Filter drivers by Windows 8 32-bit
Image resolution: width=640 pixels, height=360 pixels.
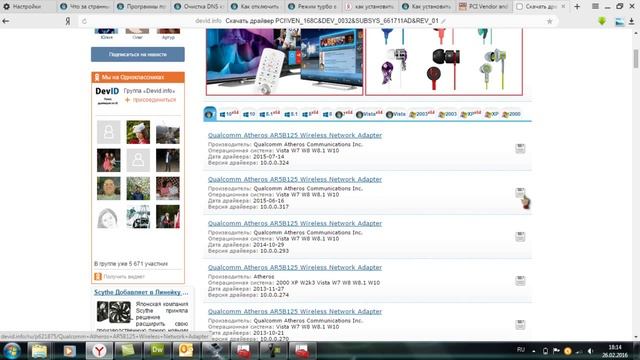pyautogui.click(x=327, y=114)
